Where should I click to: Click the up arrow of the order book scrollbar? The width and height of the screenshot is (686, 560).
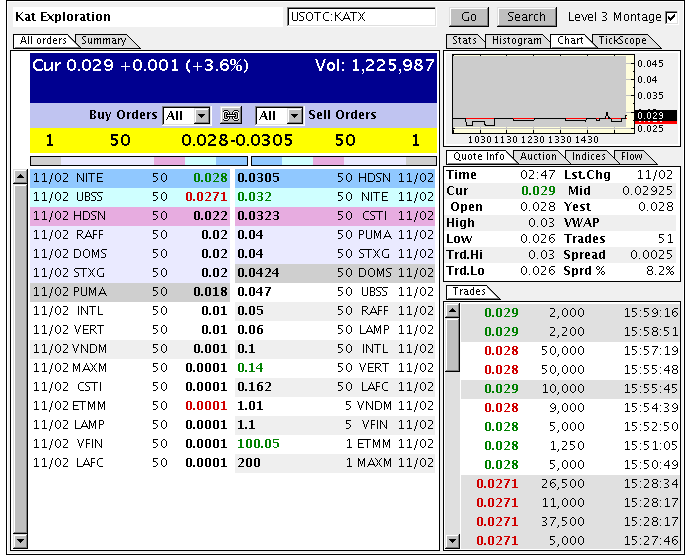tap(20, 177)
